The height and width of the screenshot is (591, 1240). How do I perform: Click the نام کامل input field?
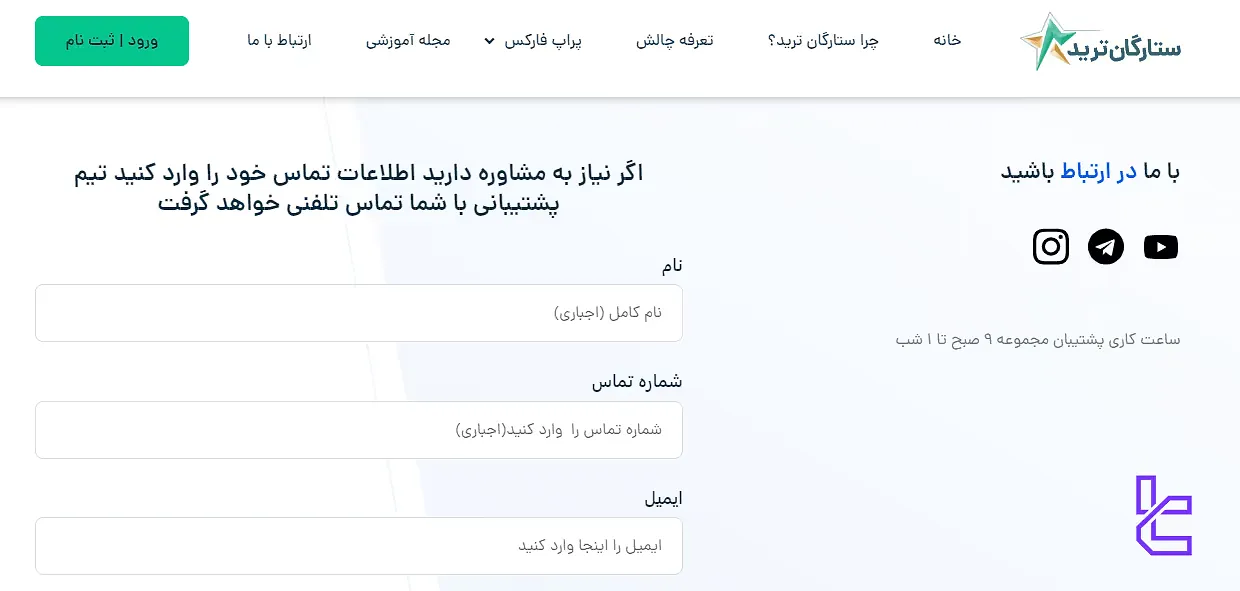click(359, 312)
